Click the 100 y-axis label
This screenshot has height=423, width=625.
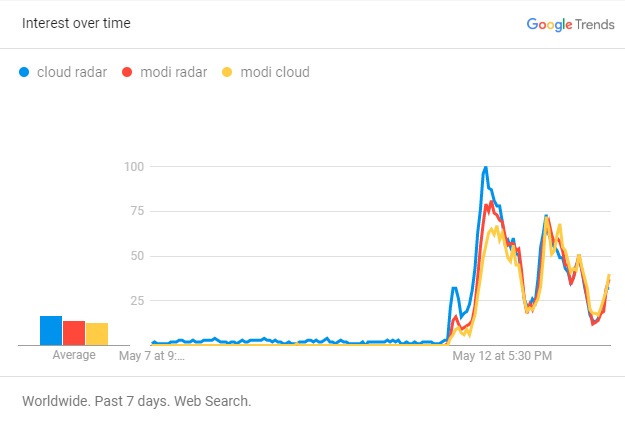134,167
